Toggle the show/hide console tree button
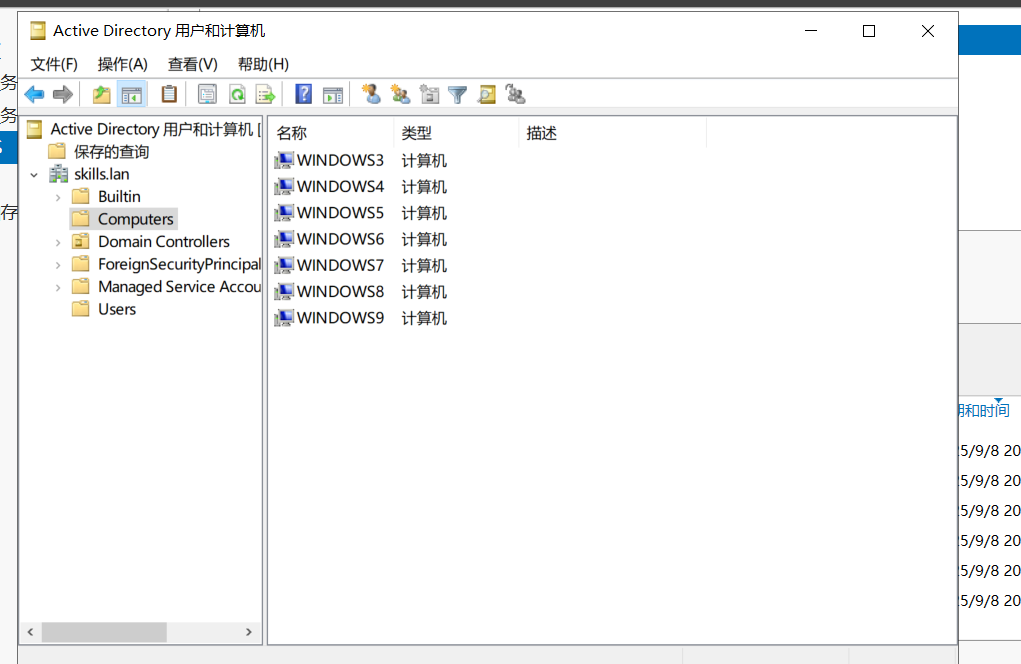This screenshot has width=1021, height=664. point(131,94)
